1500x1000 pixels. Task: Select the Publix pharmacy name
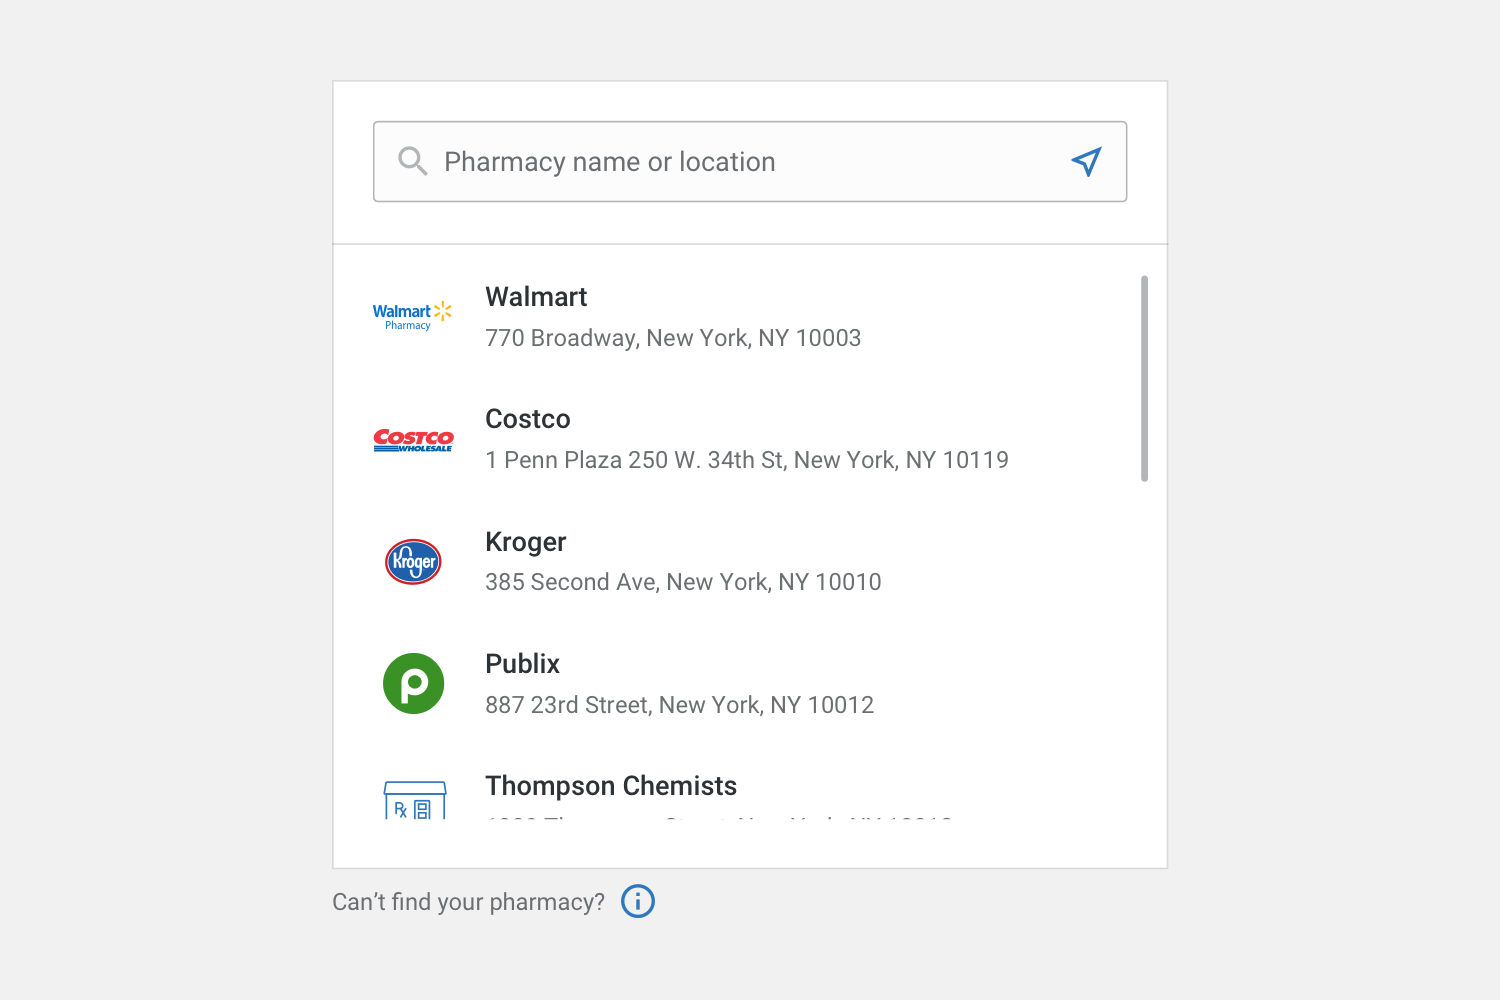(x=523, y=664)
